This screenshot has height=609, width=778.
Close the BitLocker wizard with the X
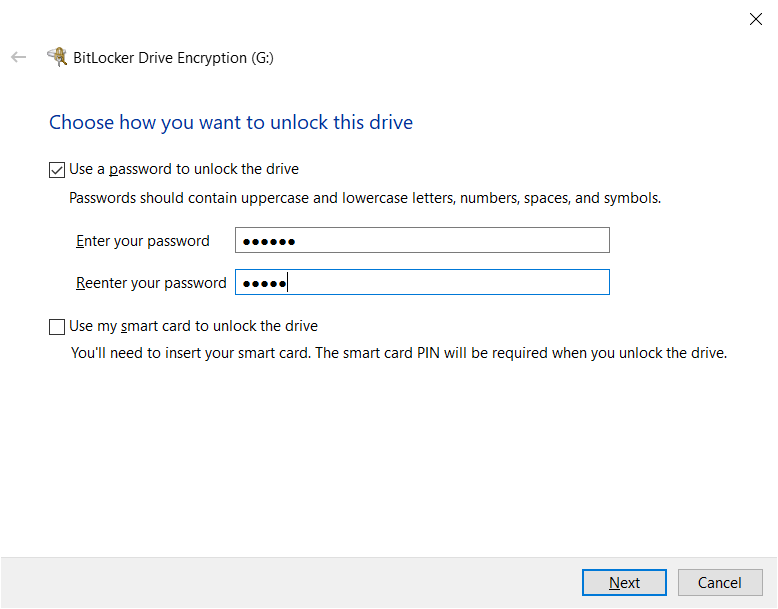coord(756,19)
